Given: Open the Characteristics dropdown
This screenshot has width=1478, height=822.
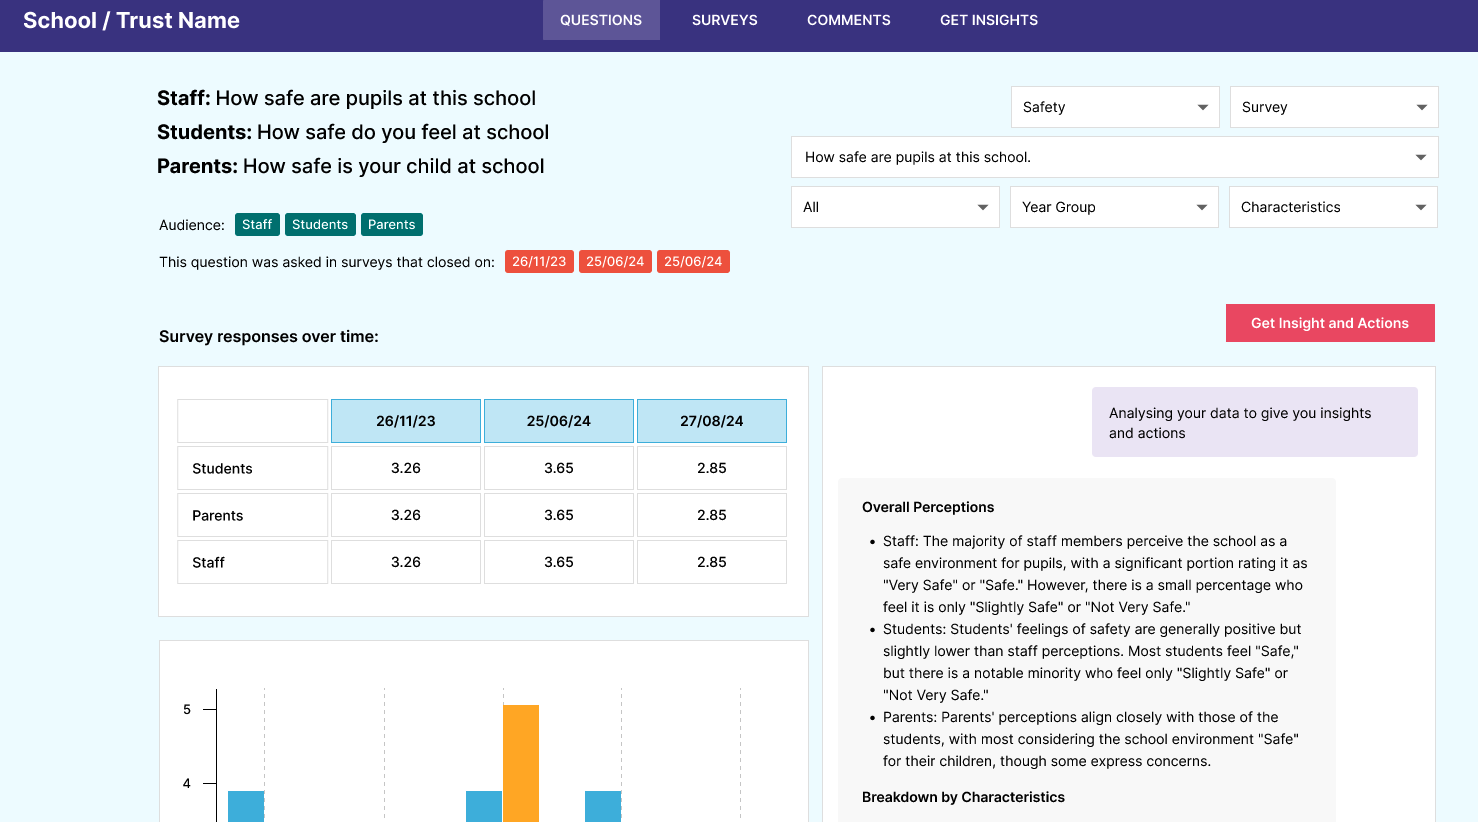Looking at the screenshot, I should point(1332,207).
